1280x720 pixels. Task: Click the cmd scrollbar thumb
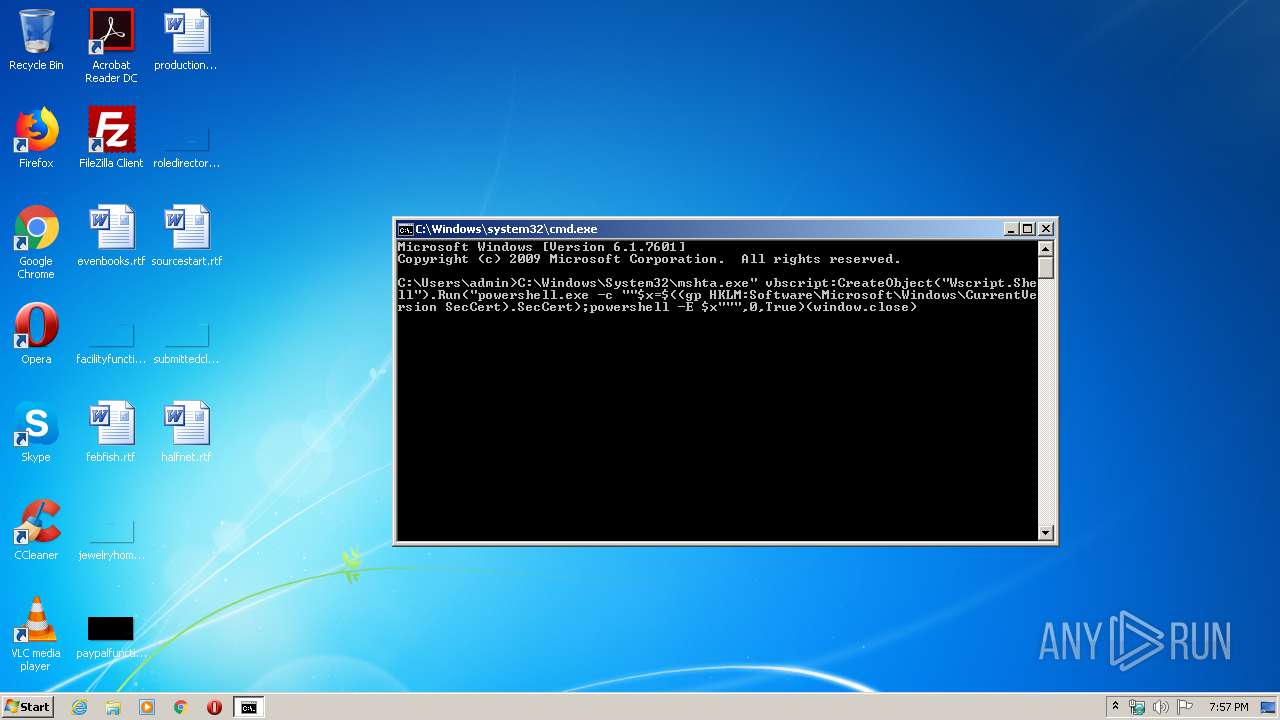tap(1046, 268)
